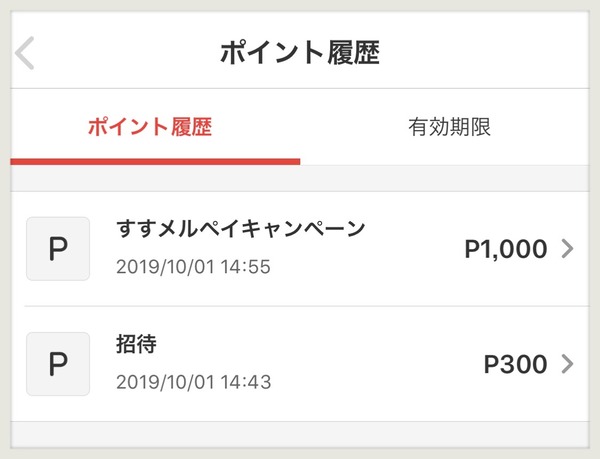Click the P icon beside 招待
Viewport: 600px width, 459px height.
(x=58, y=363)
